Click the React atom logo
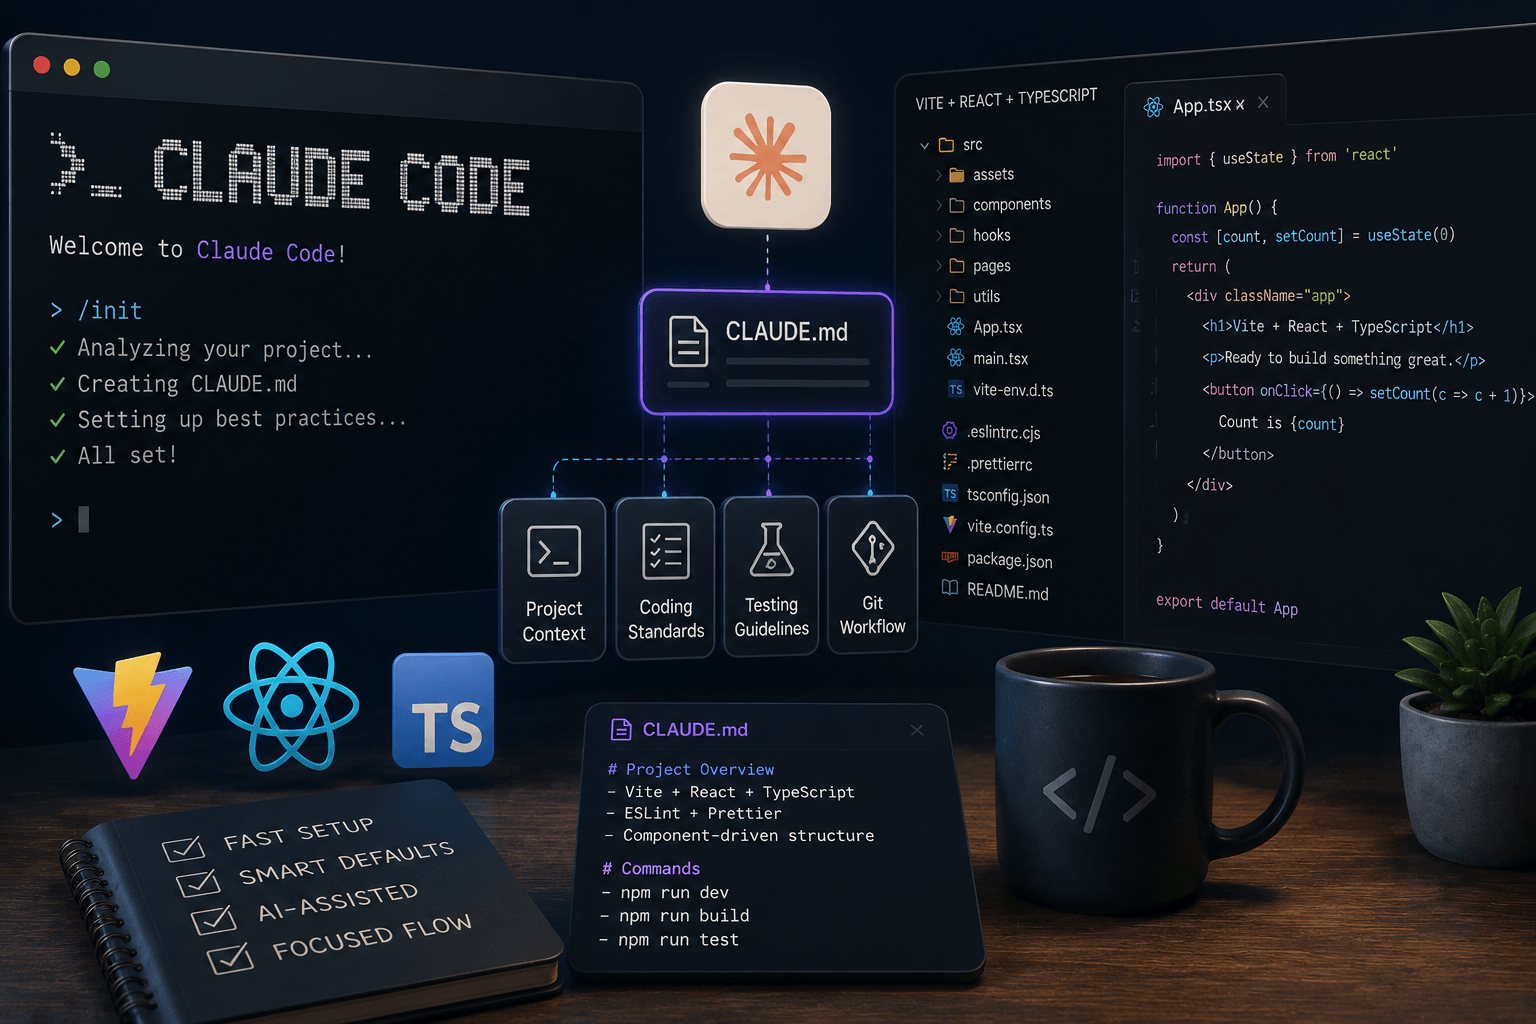 click(x=291, y=706)
